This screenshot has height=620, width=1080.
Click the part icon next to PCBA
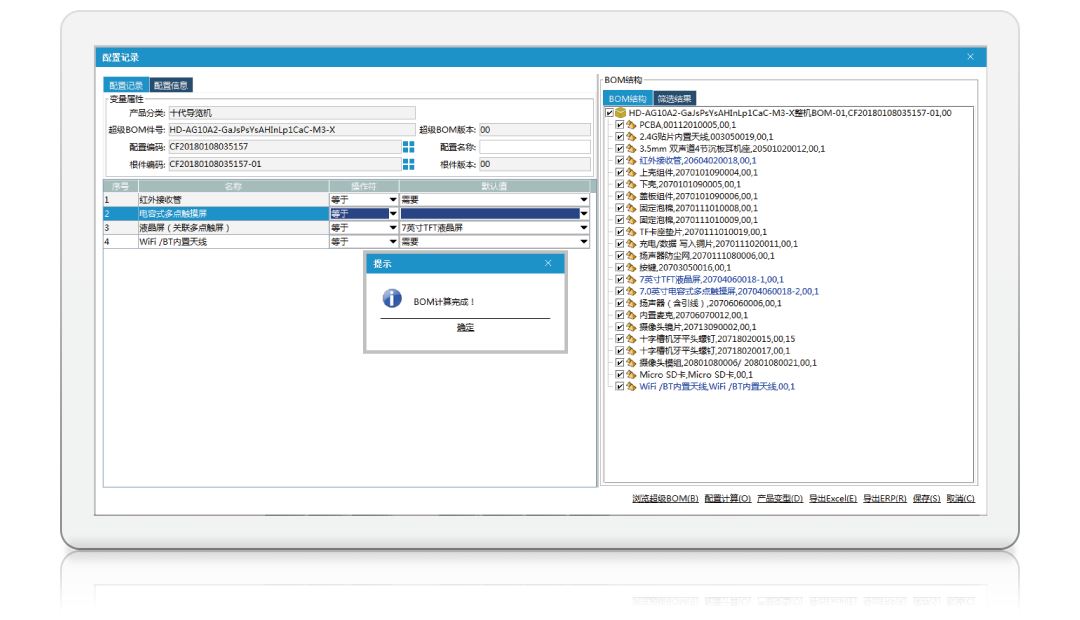coord(632,125)
